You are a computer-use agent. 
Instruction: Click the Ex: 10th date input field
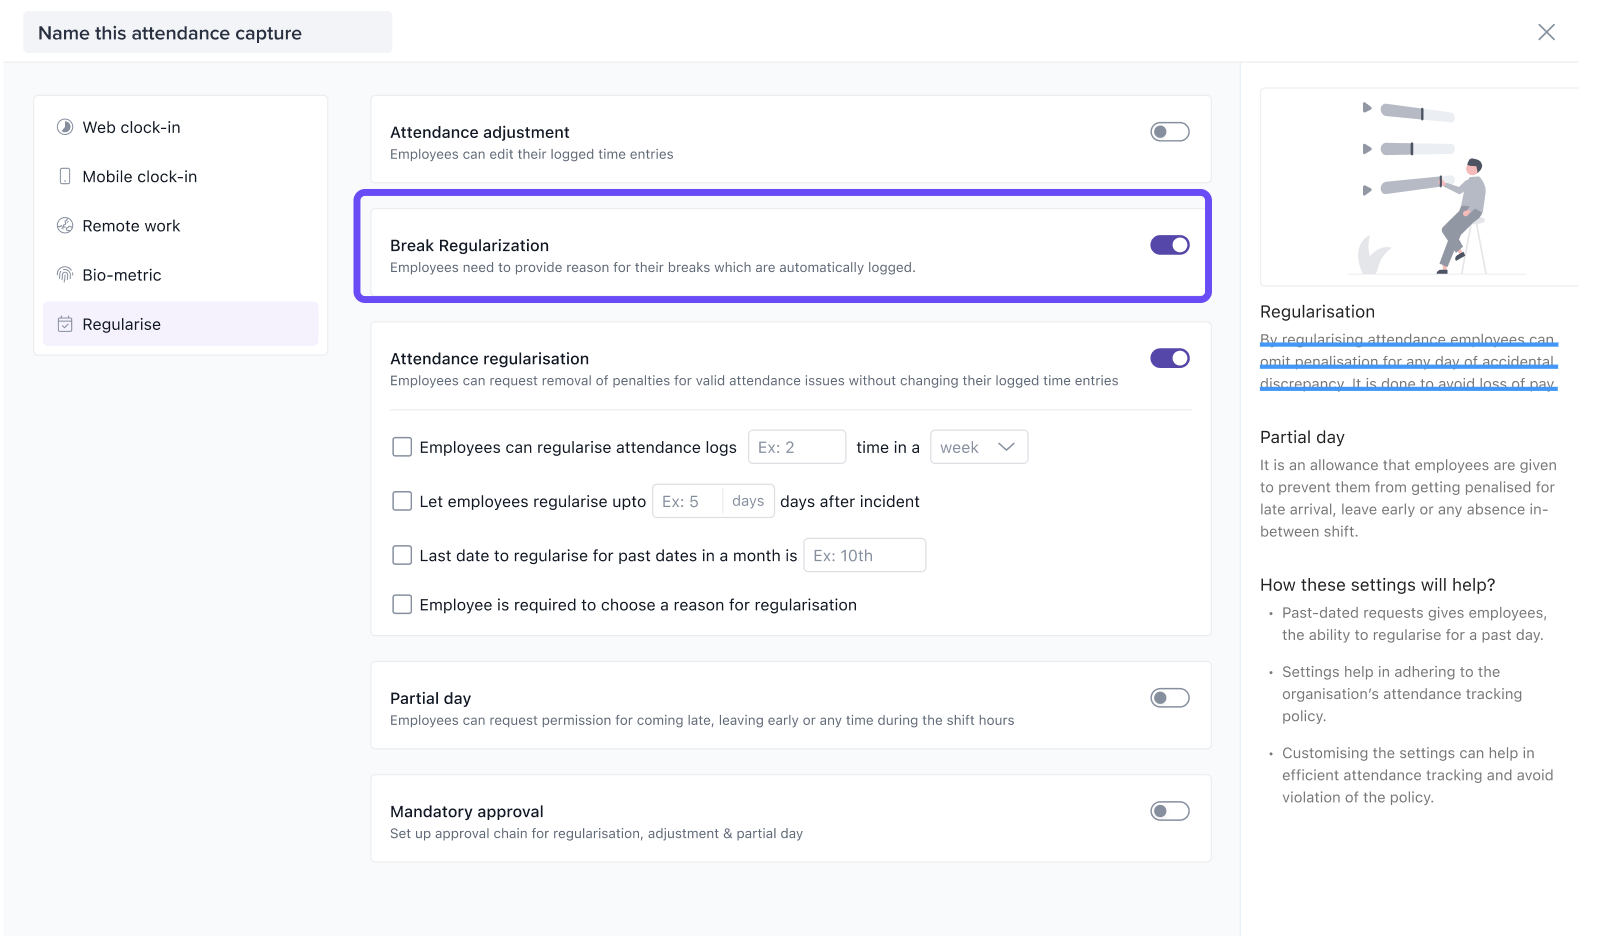(864, 555)
